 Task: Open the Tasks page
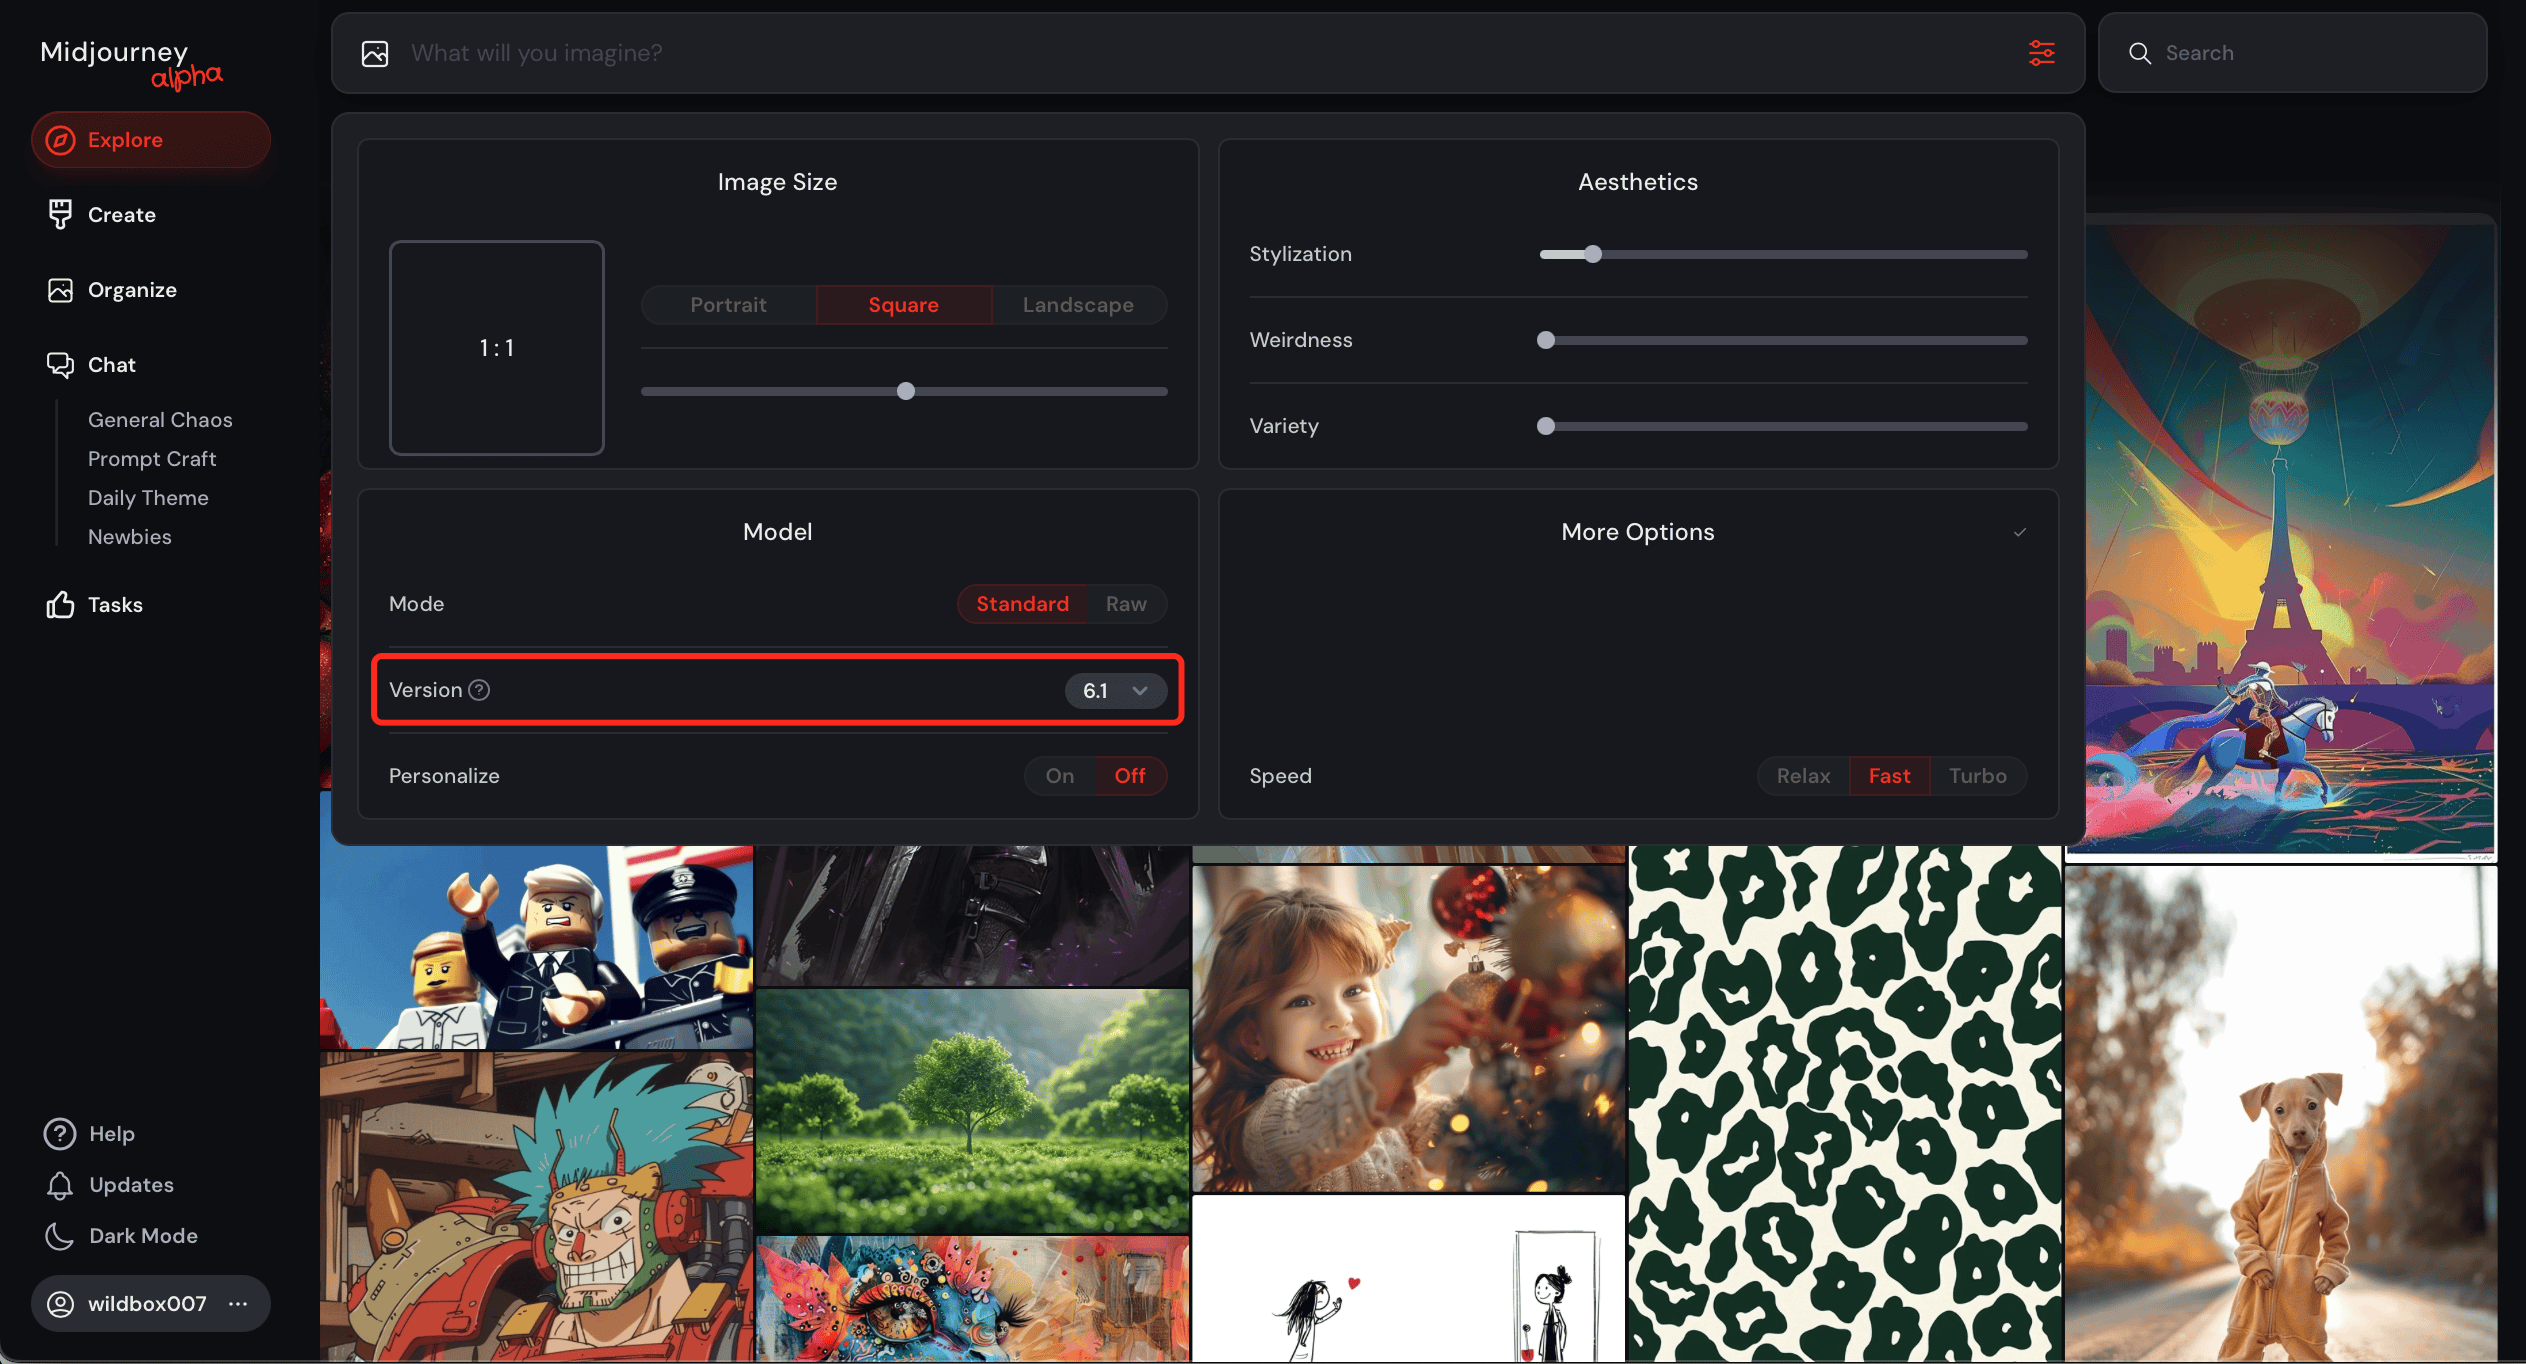pyautogui.click(x=115, y=605)
